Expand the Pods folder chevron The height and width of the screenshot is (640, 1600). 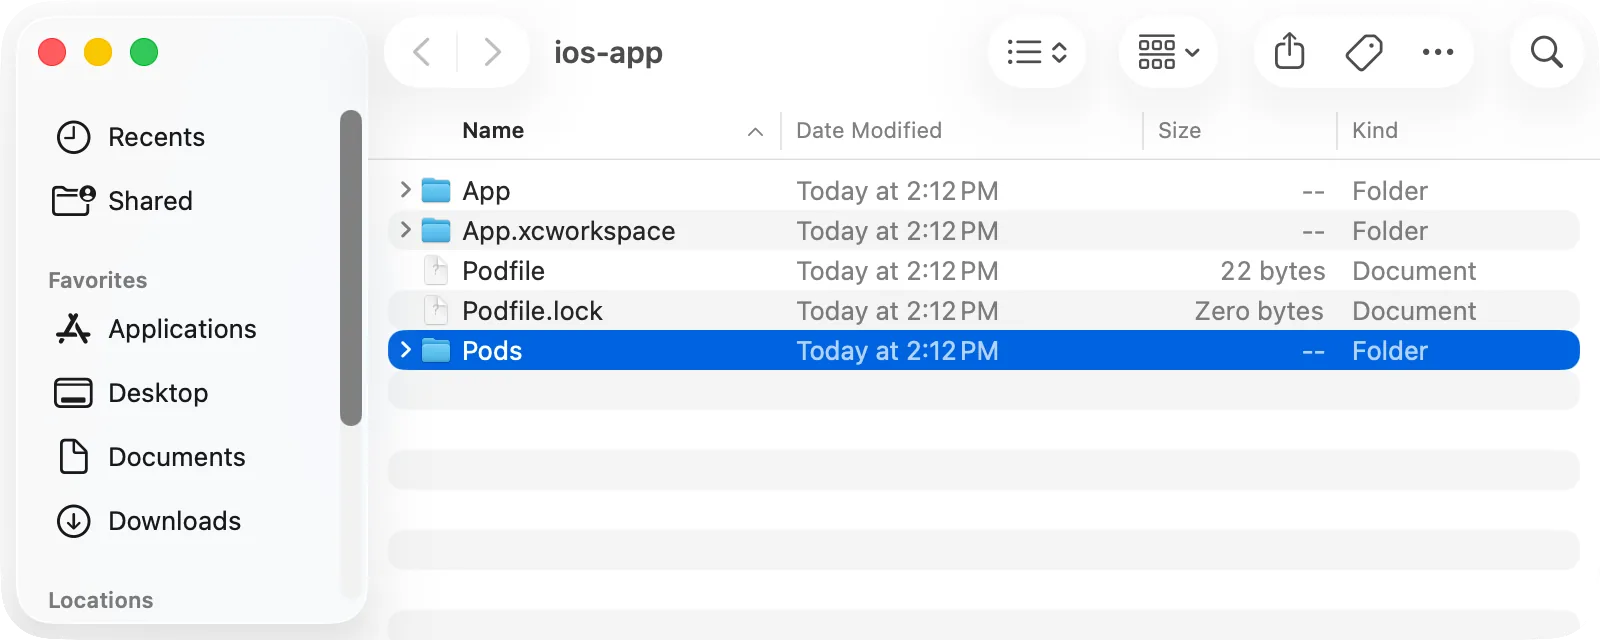click(x=405, y=349)
